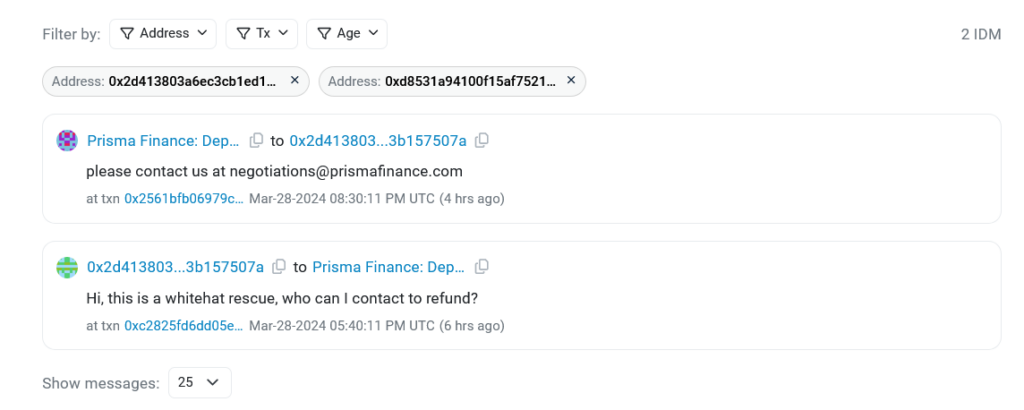Change Show messages count from 25
This screenshot has height=410, width=1024.
coord(200,383)
